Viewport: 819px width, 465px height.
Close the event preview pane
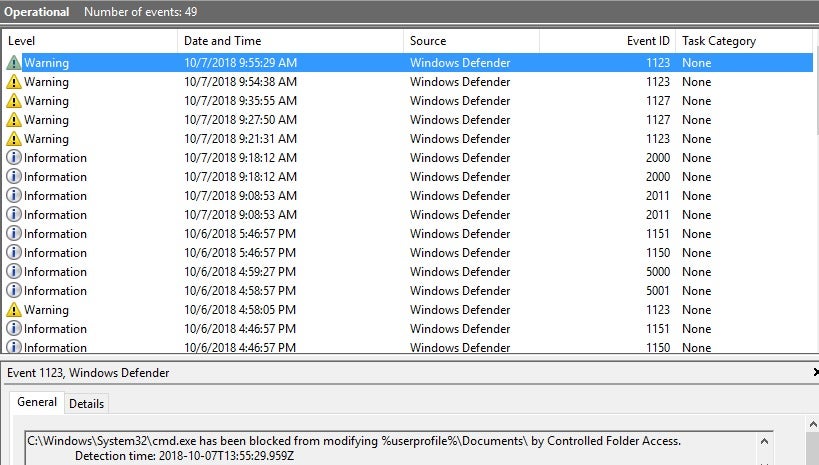[x=815, y=372]
